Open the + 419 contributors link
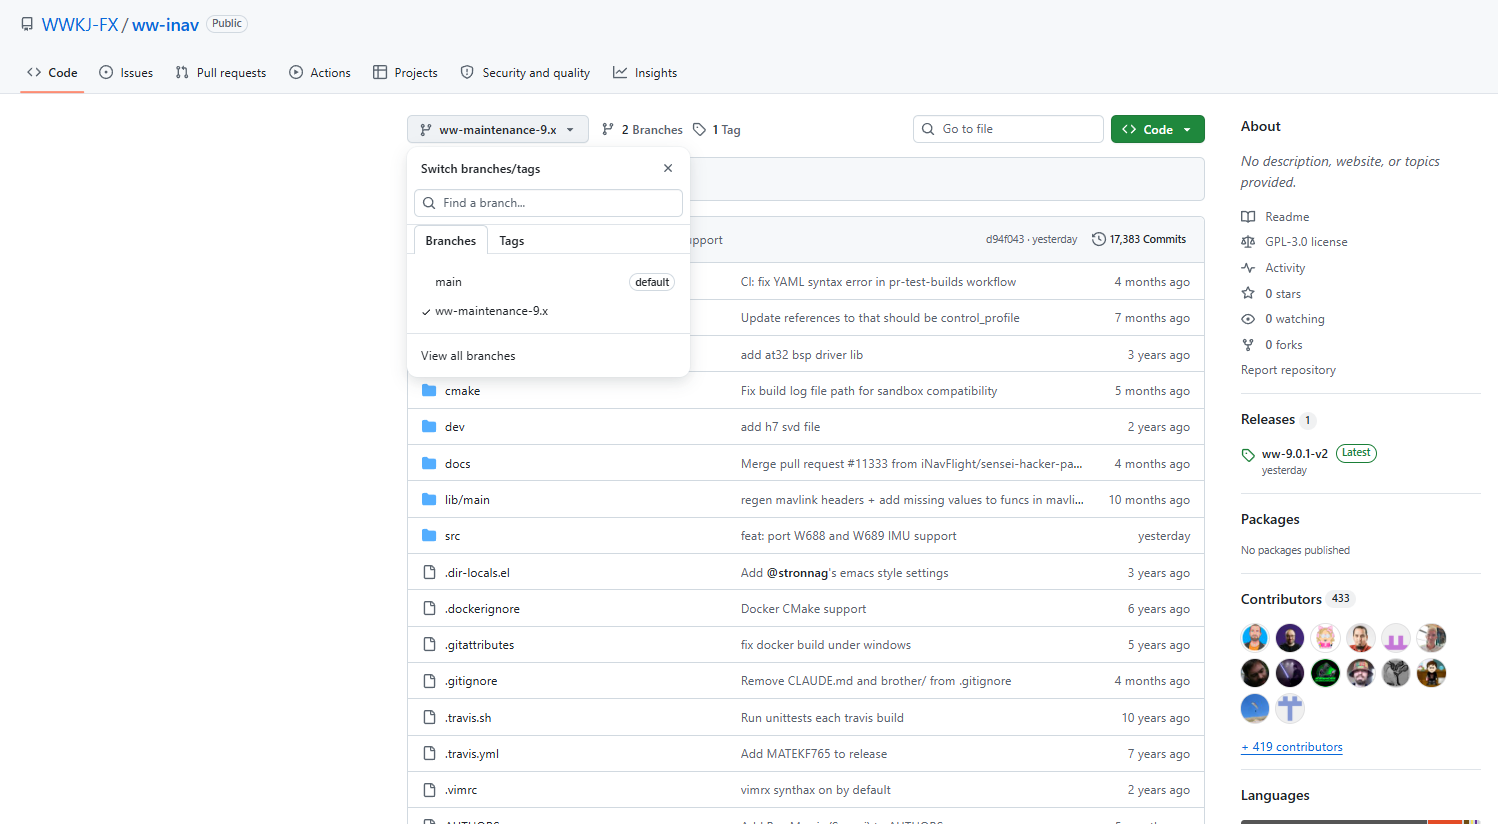Screen dimensions: 1498x824 click(x=1292, y=747)
